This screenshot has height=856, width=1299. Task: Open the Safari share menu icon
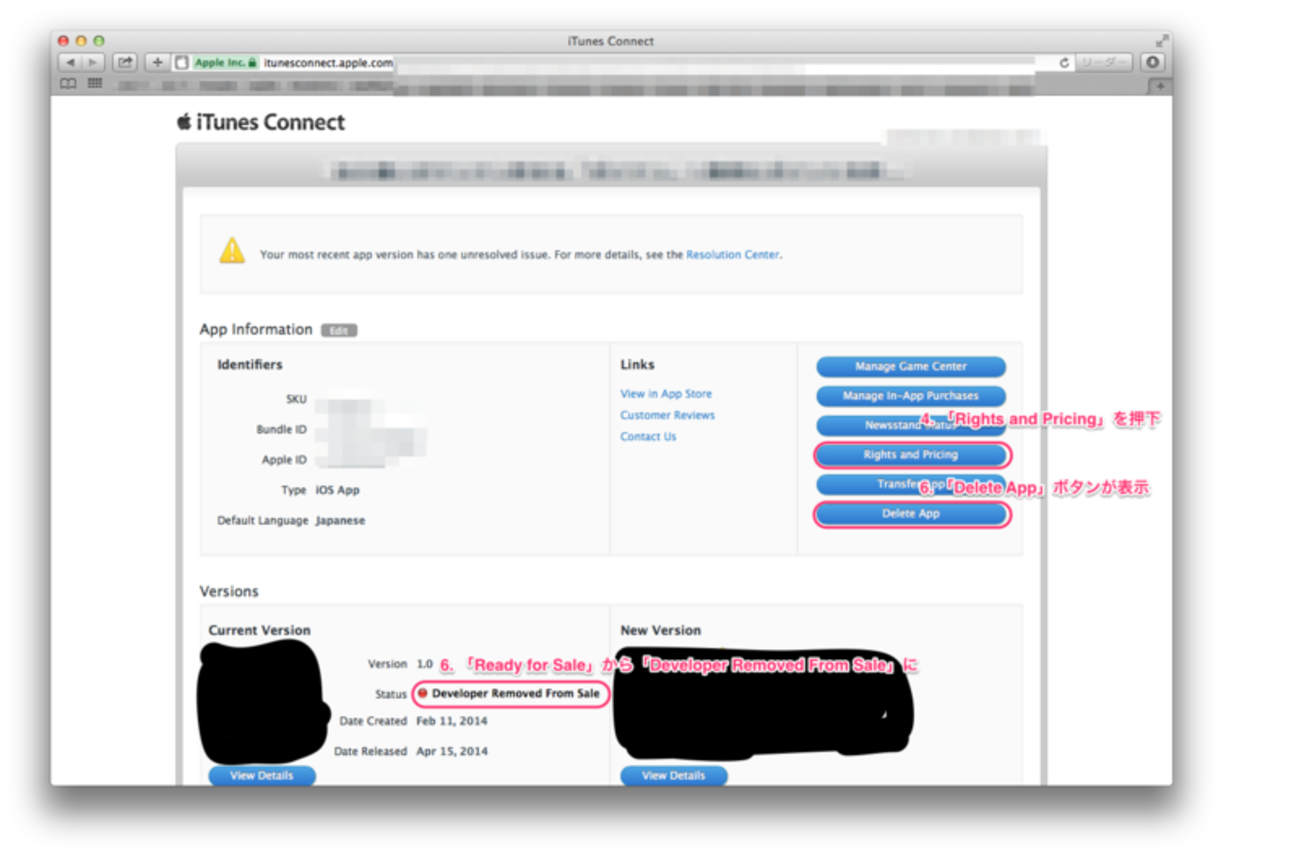click(125, 62)
